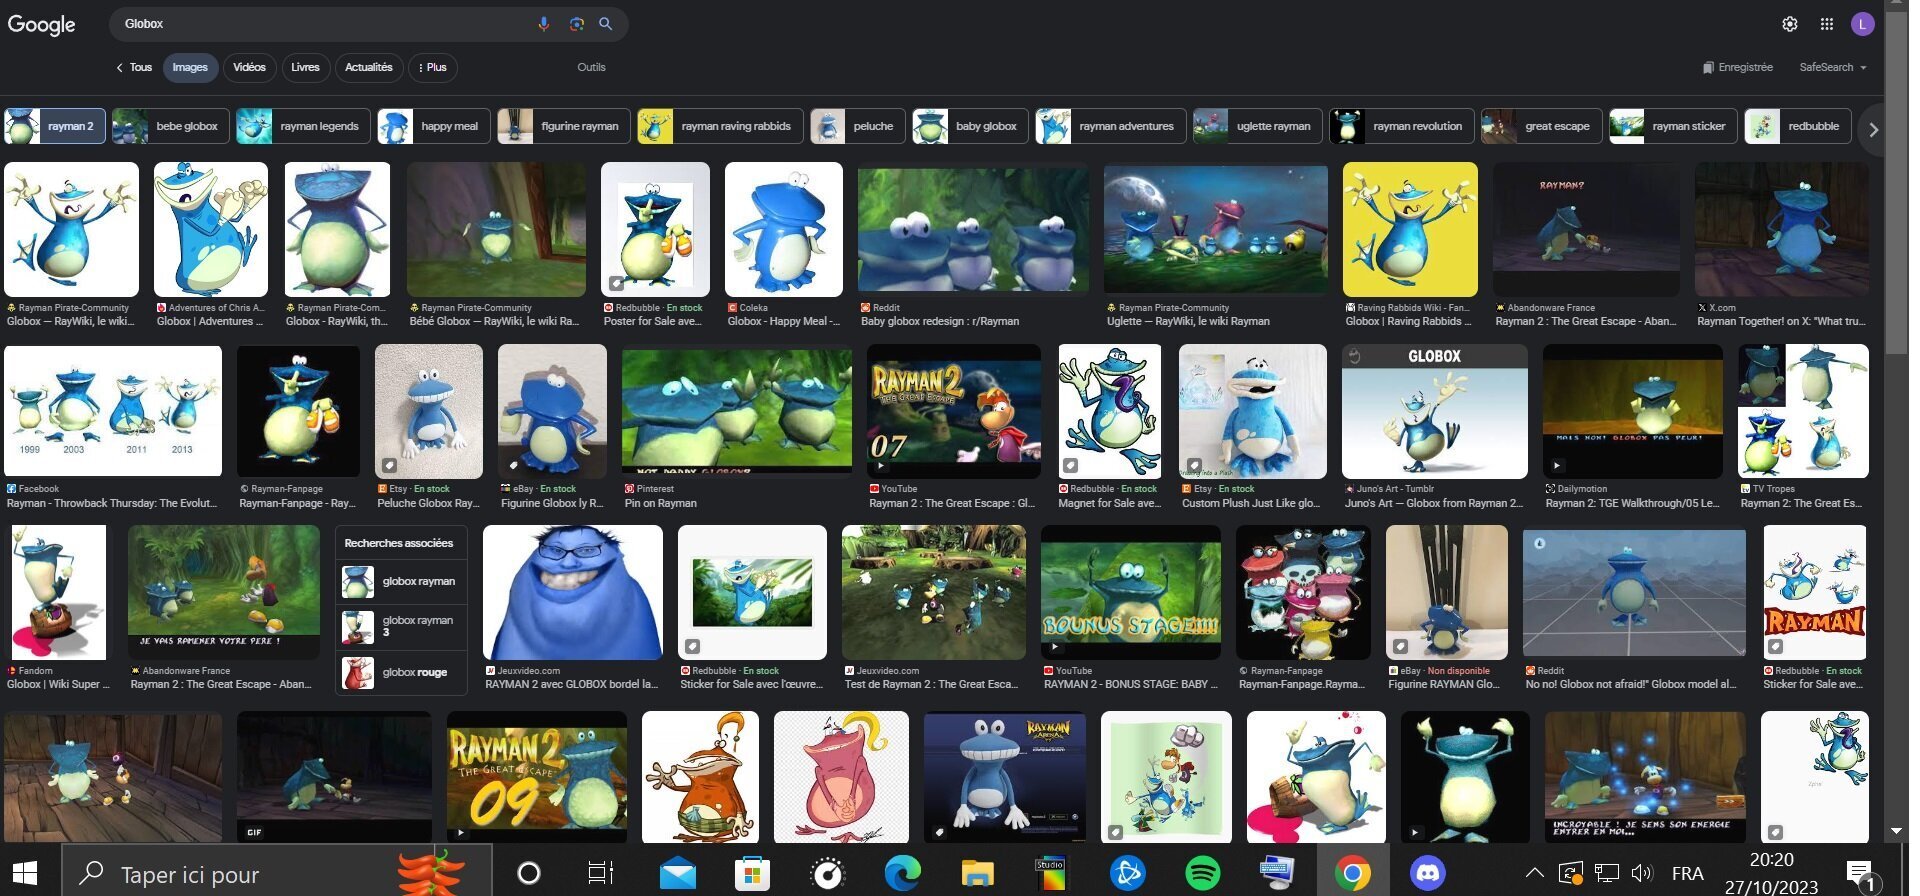
Task: Open volume control in system tray
Action: coord(1642,873)
